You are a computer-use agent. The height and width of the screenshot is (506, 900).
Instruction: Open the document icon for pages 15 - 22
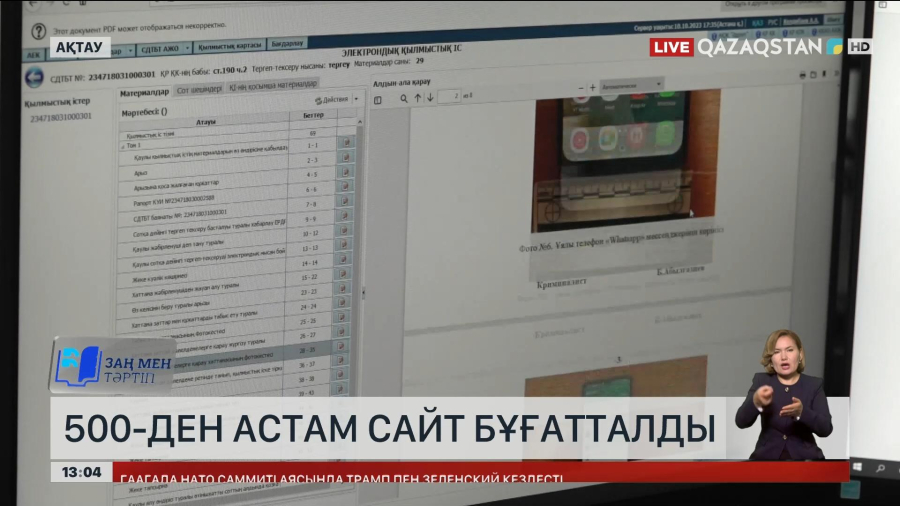point(343,273)
